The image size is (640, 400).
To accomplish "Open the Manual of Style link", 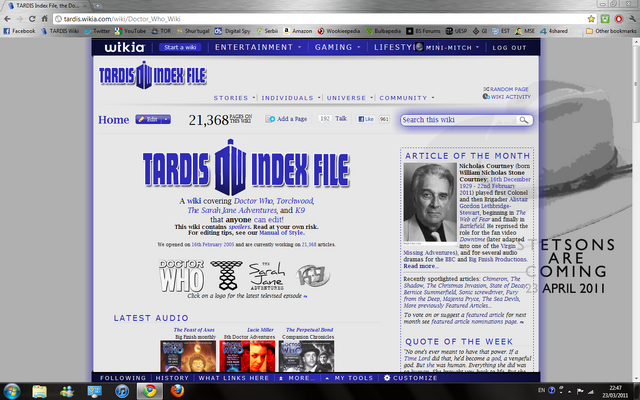I will pos(281,233).
